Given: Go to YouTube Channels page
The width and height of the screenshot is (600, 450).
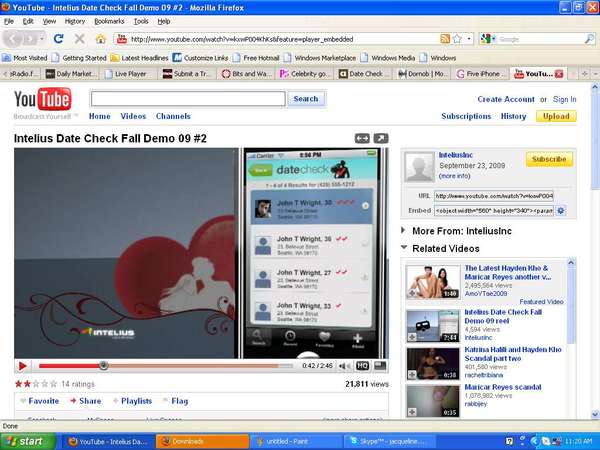Looking at the screenshot, I should click(173, 116).
